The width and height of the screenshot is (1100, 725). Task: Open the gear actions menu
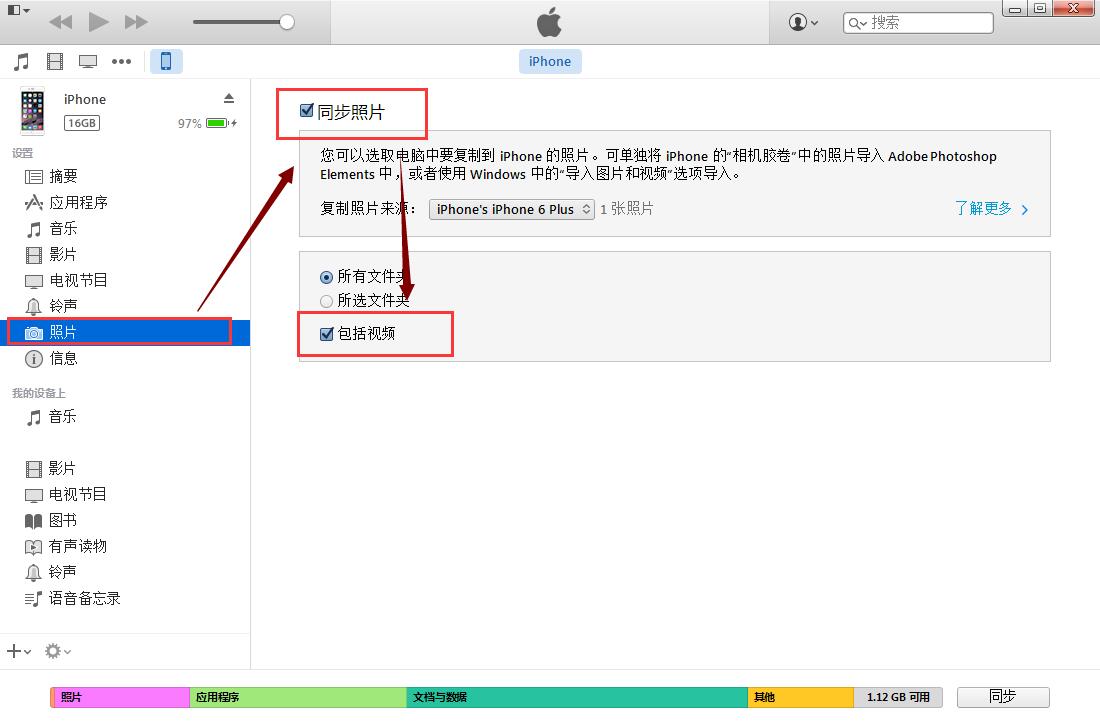pos(58,651)
